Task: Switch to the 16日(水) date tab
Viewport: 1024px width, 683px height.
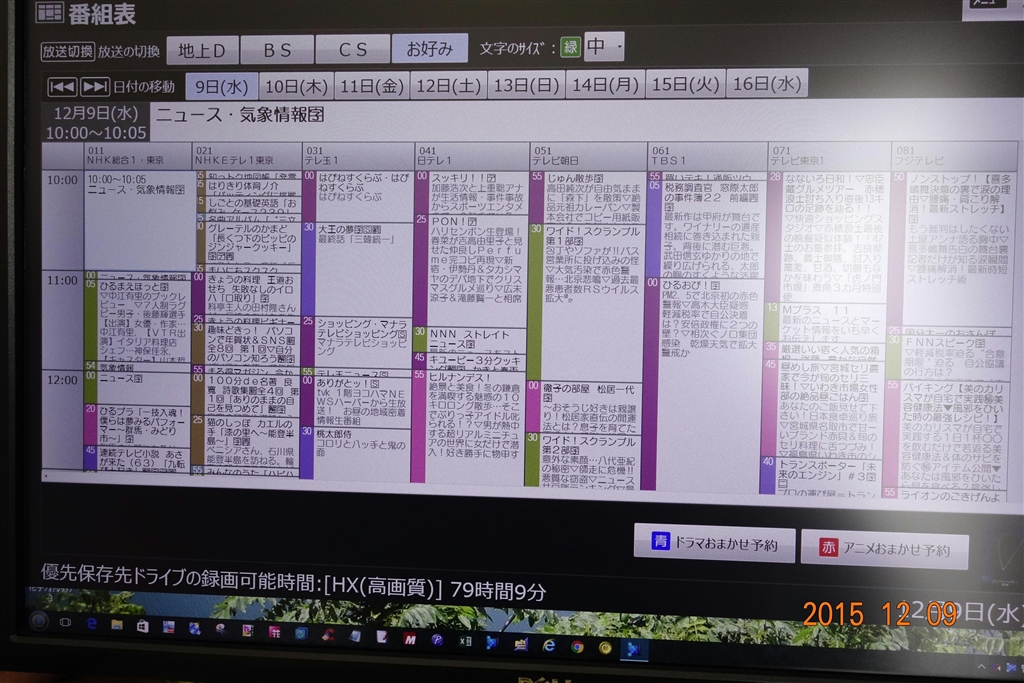Action: click(x=767, y=82)
